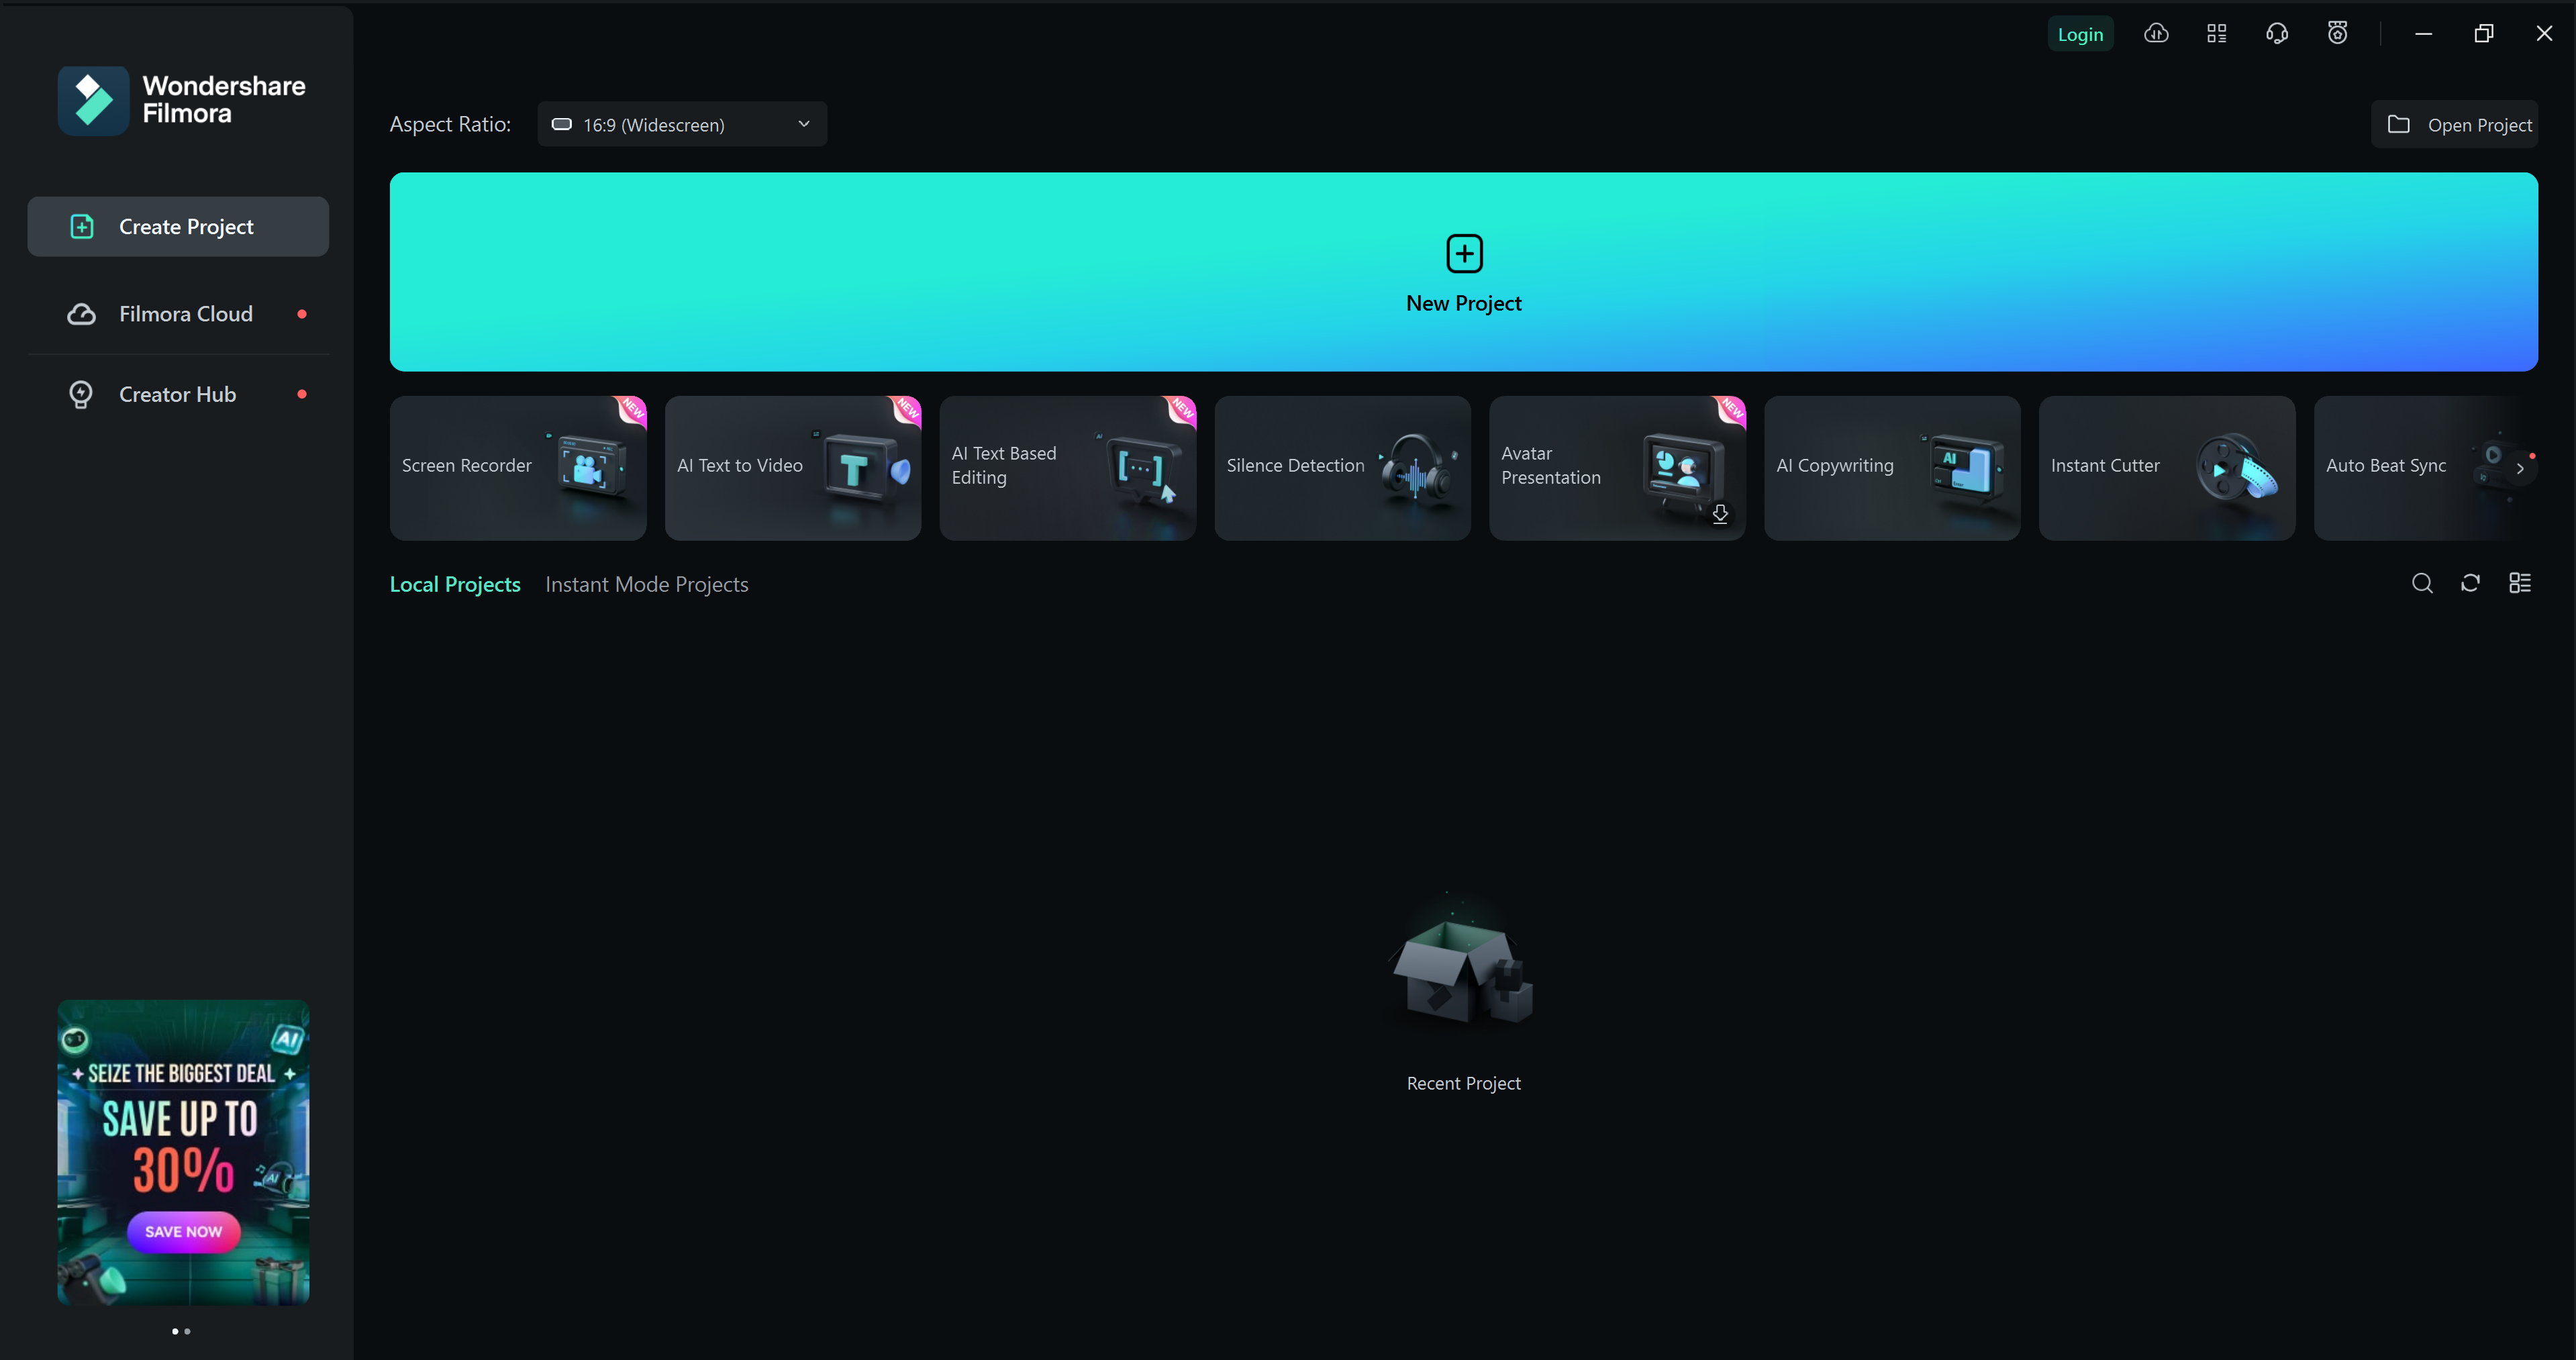Click the headset support icon
Viewport: 2576px width, 1360px height.
2277,34
